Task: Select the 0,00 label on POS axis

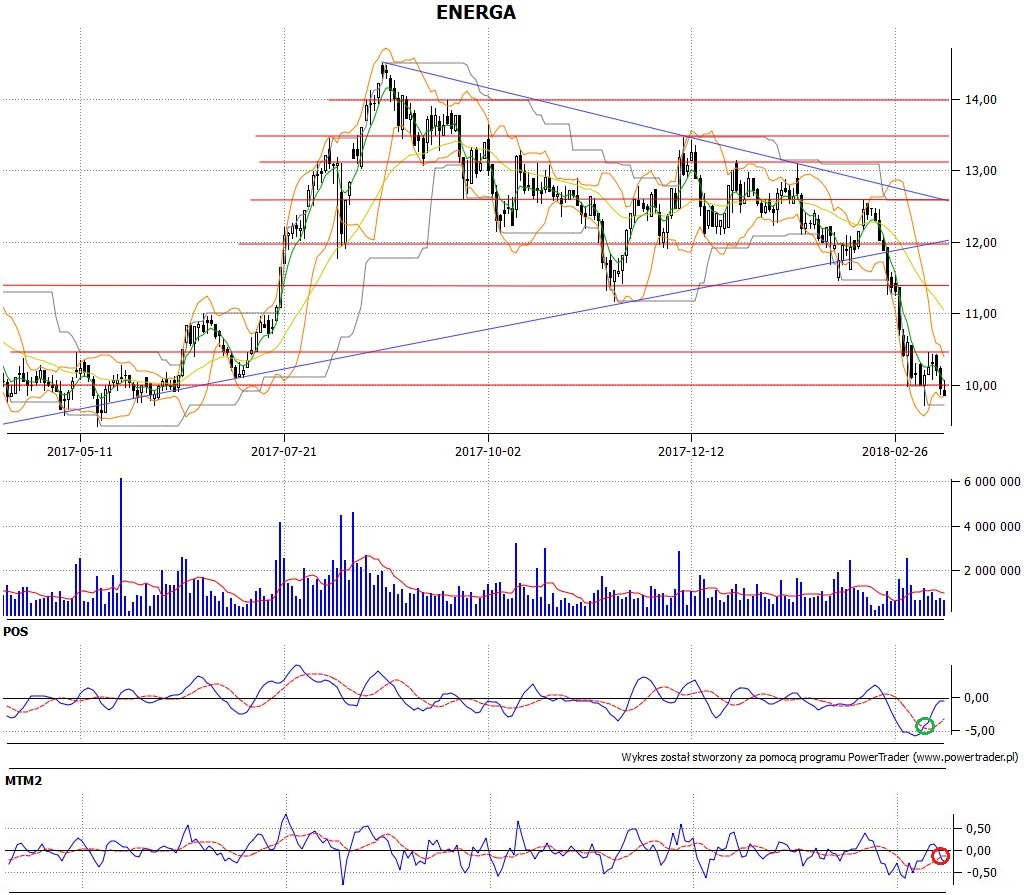Action: pyautogui.click(x=976, y=698)
